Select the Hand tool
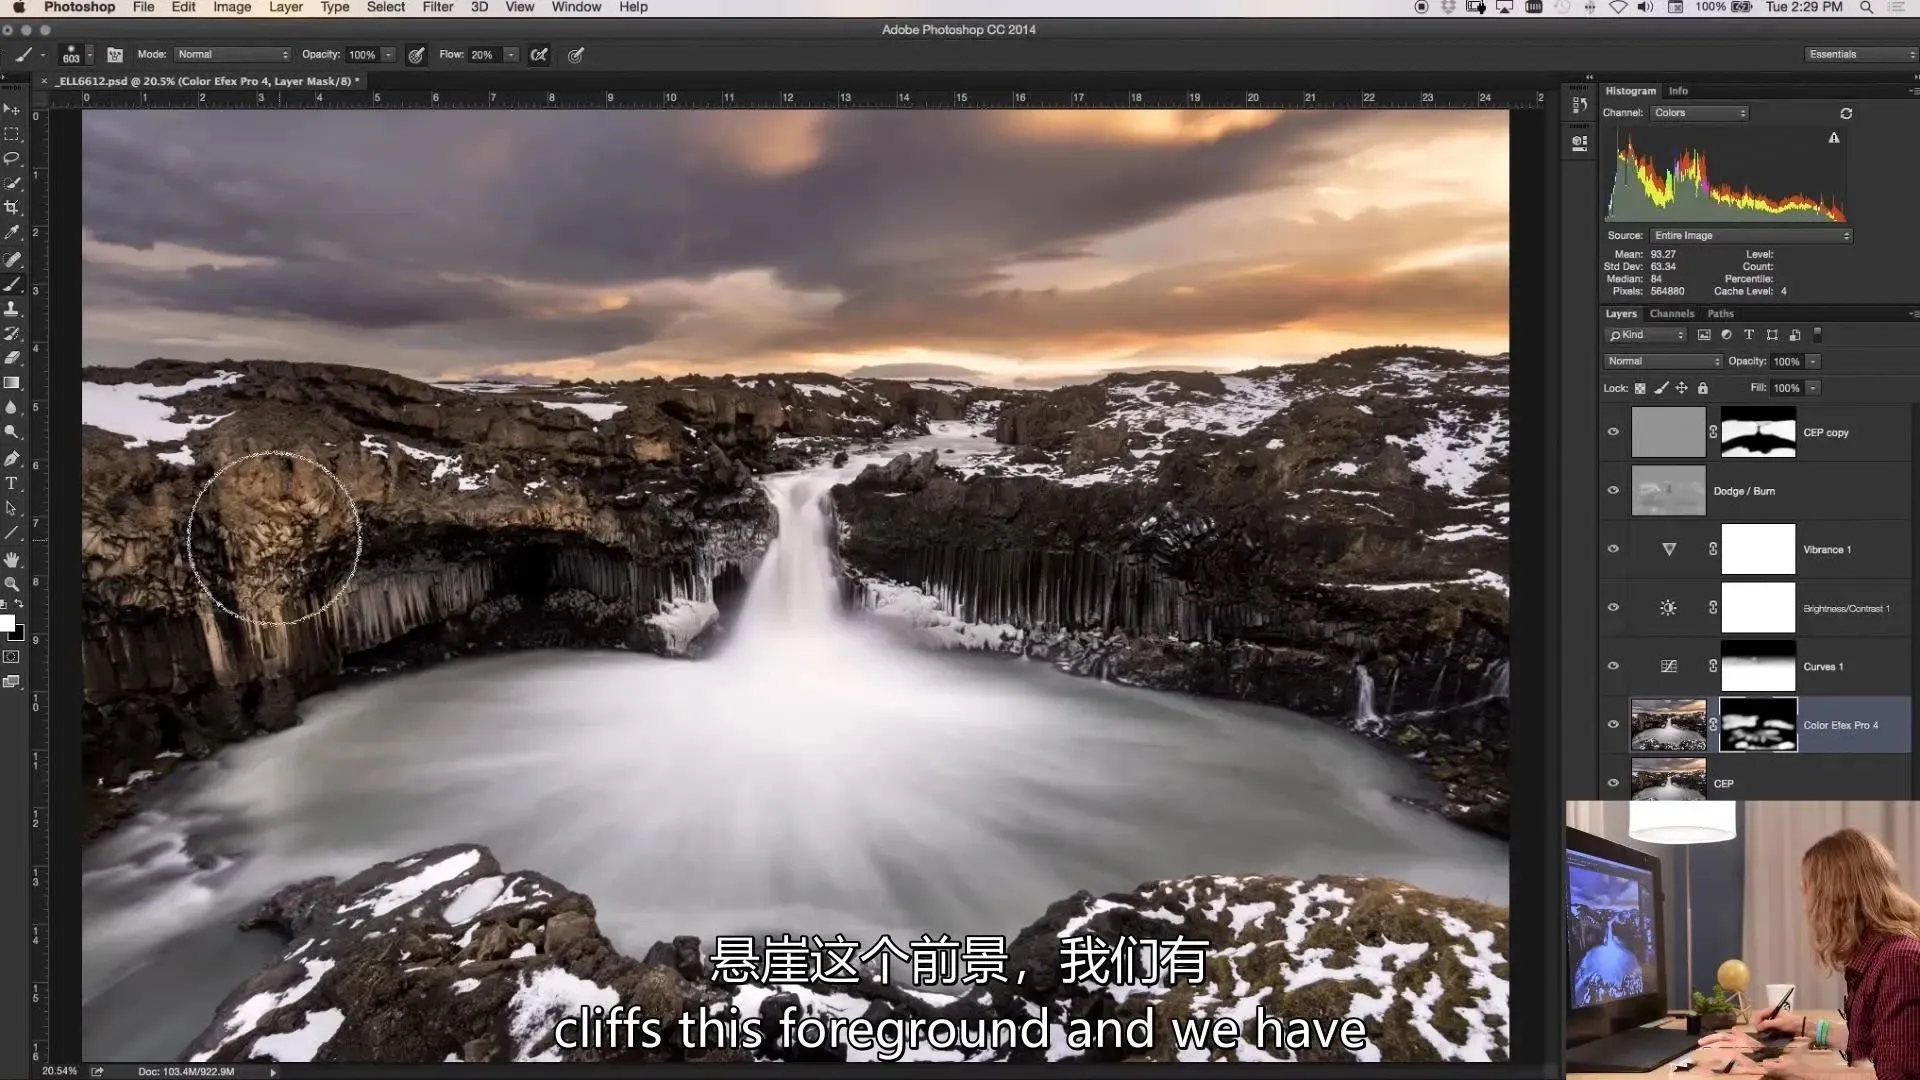This screenshot has height=1080, width=1920. pos(12,559)
